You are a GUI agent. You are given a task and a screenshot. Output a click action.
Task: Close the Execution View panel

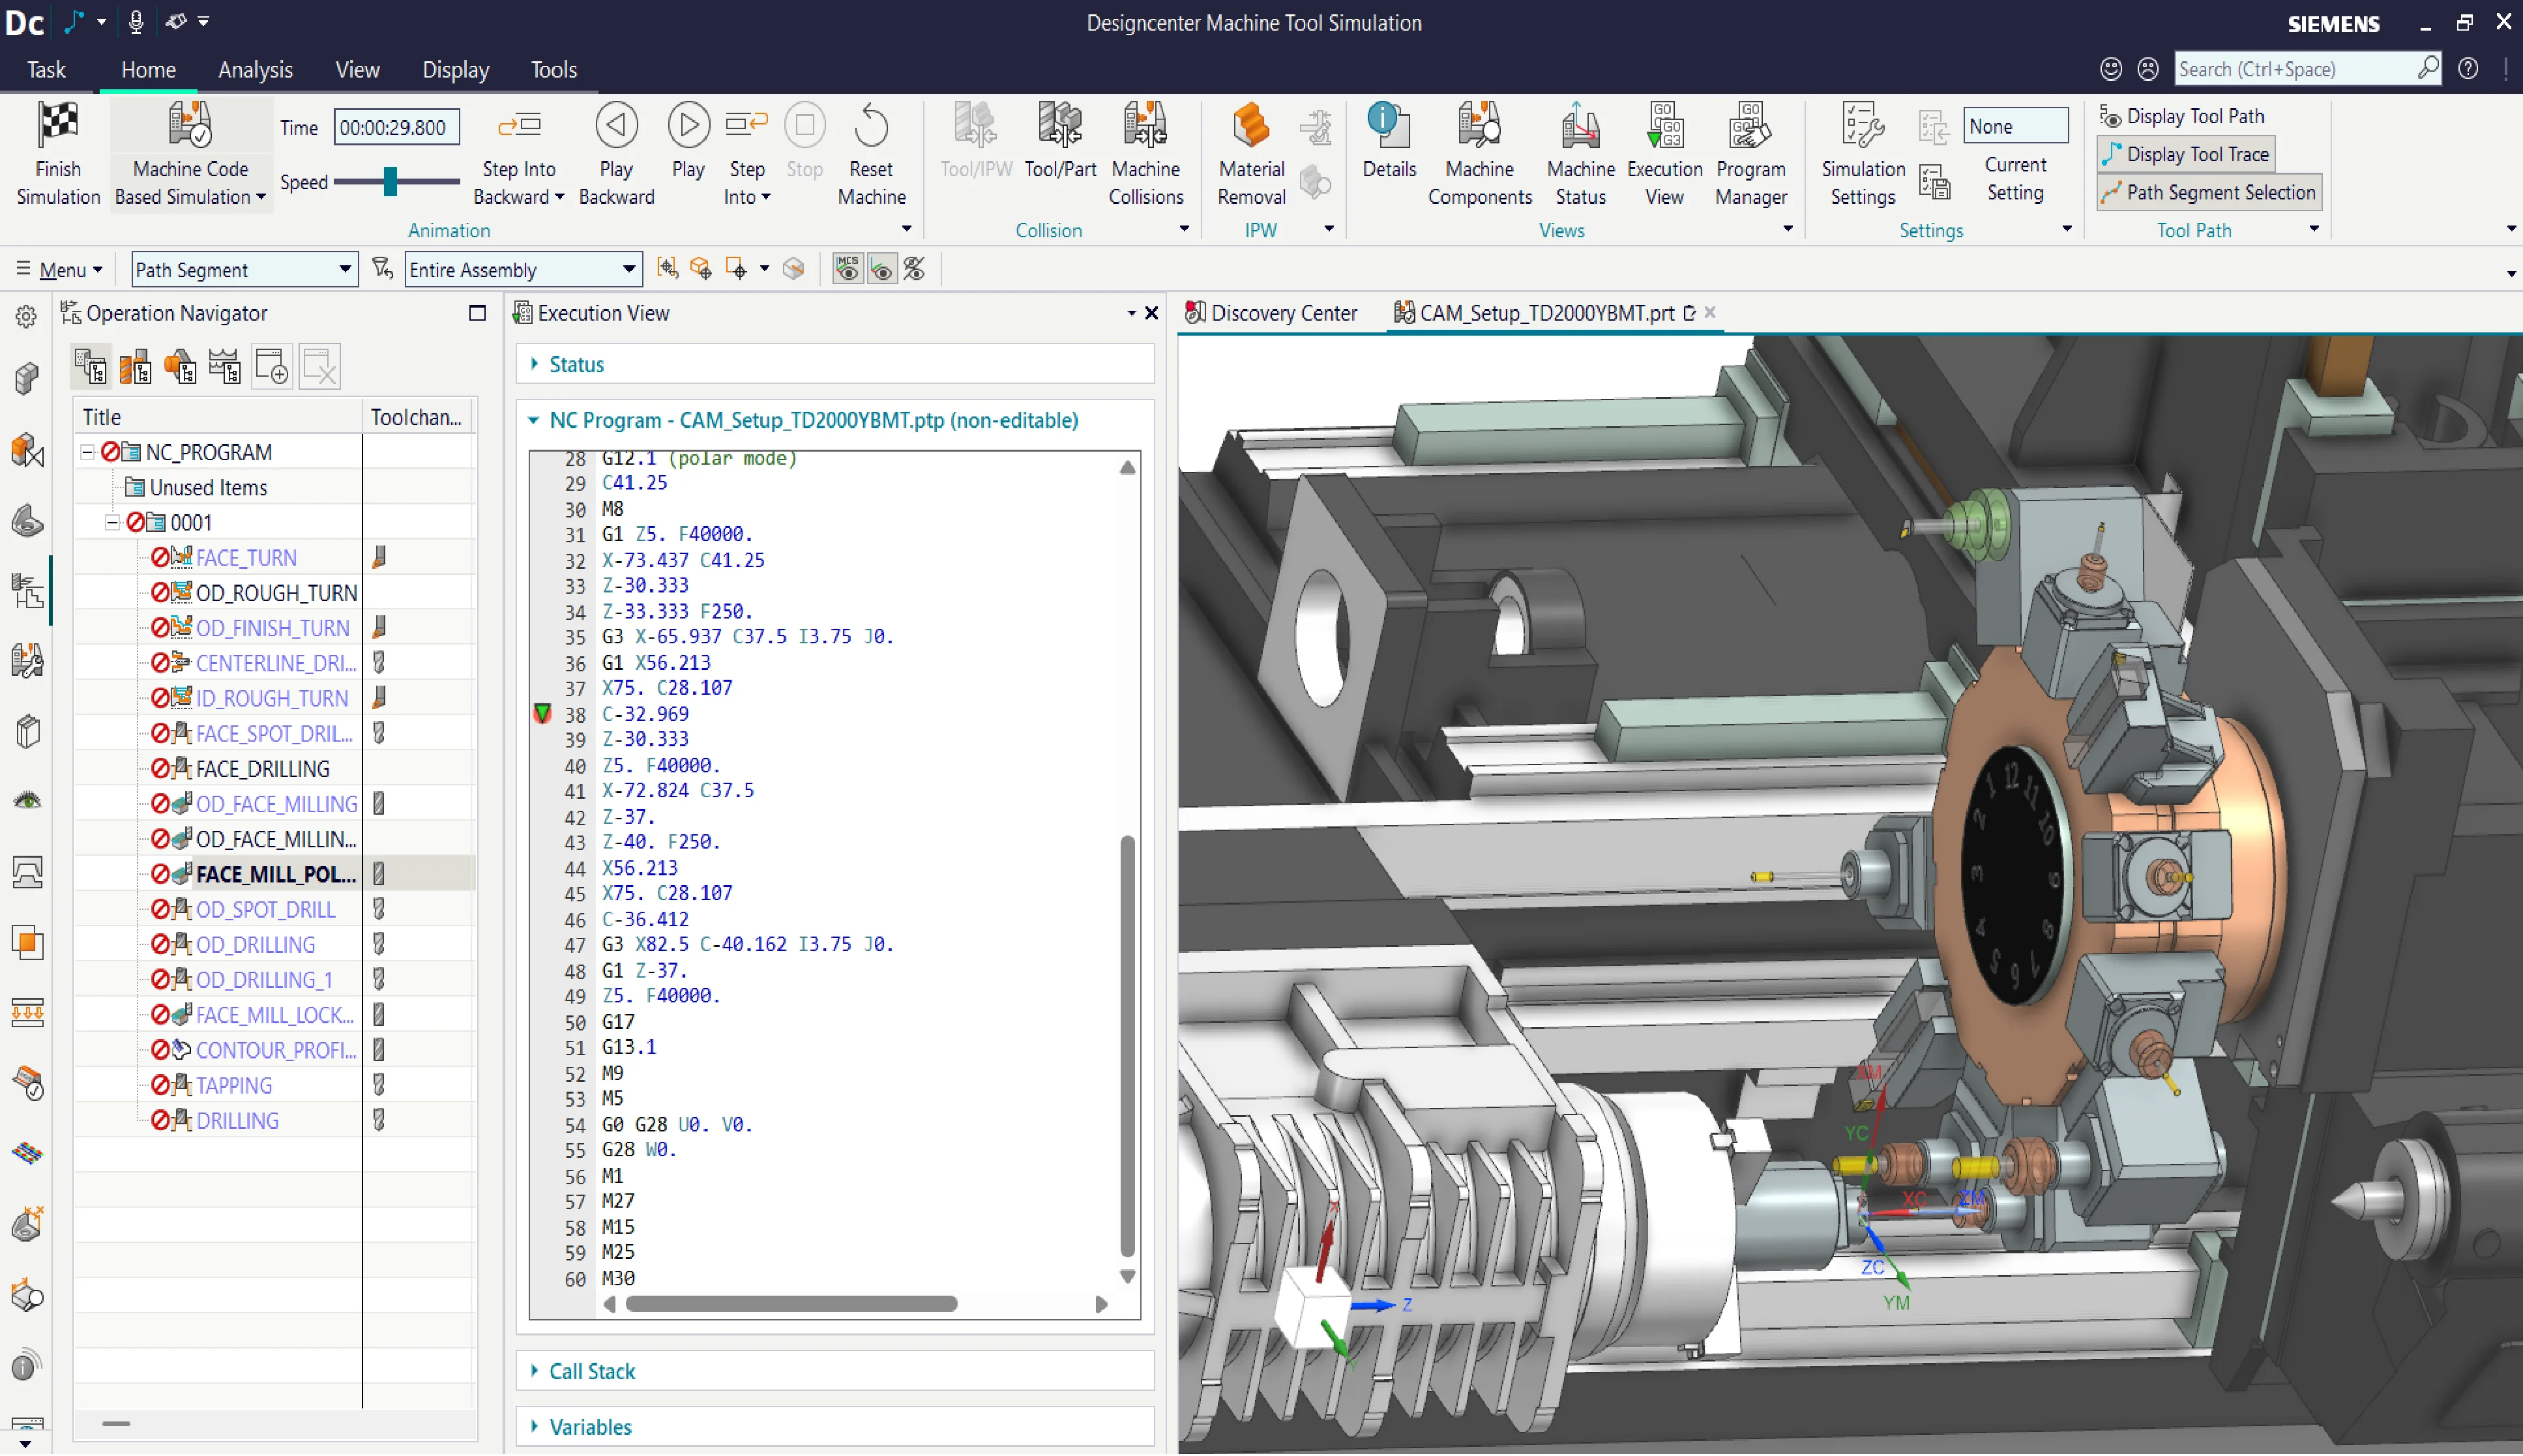point(1151,313)
